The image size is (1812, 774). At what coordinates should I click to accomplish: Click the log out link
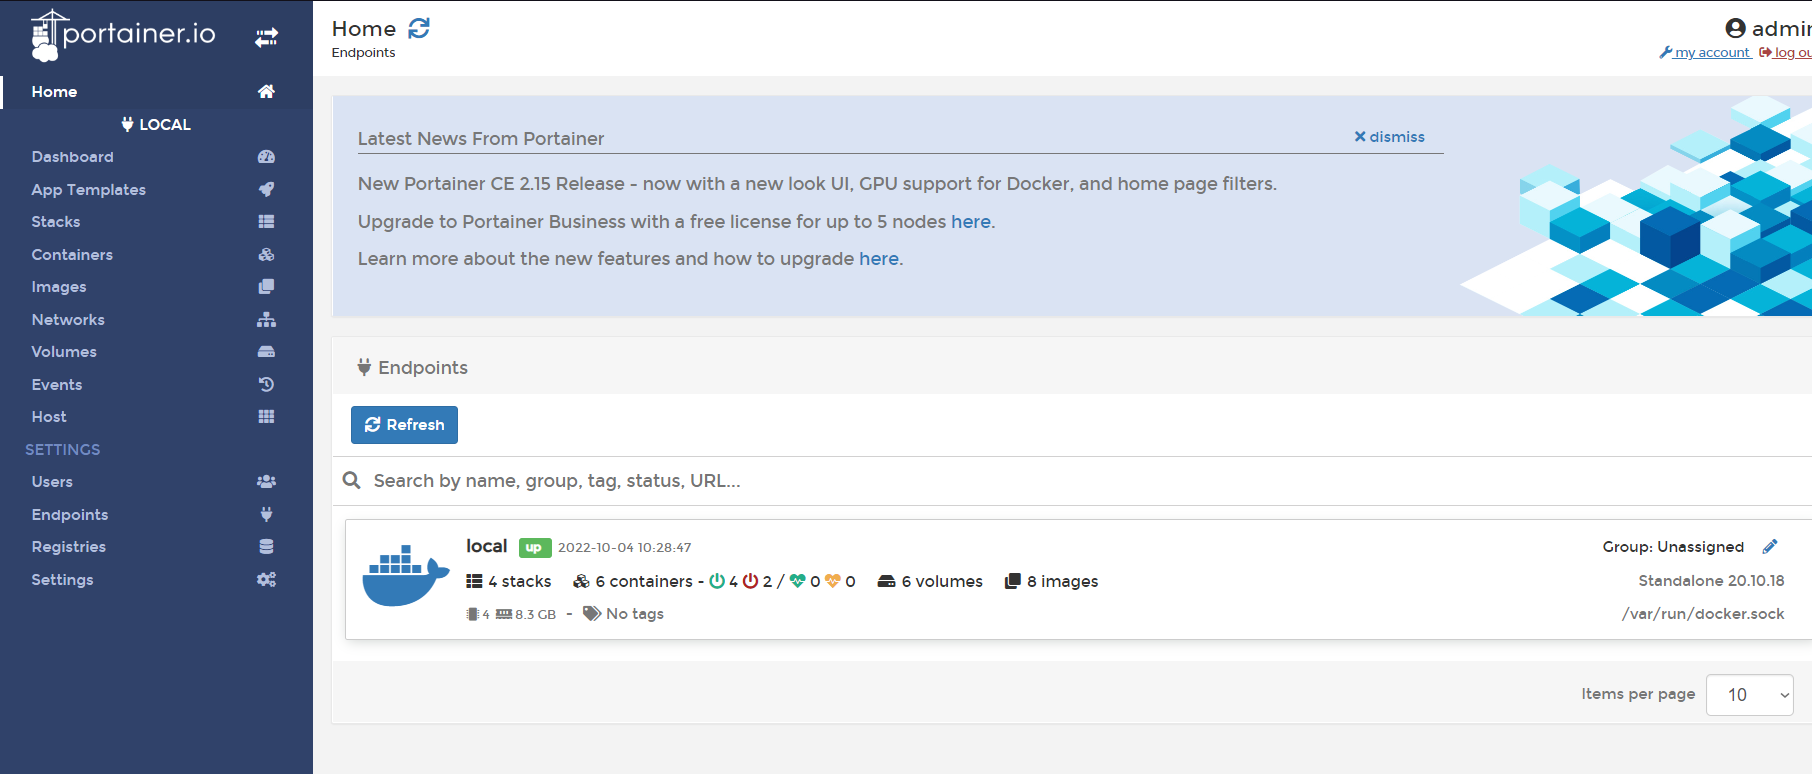click(1786, 52)
